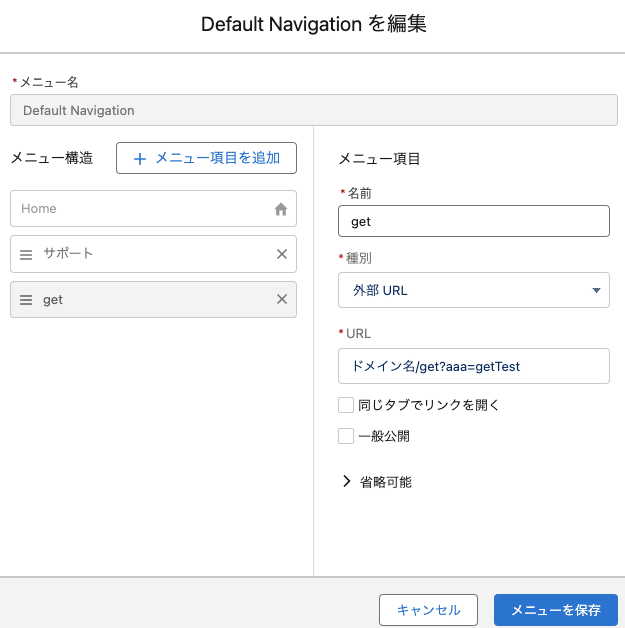Click メニューを保存 to save menu
The height and width of the screenshot is (628, 625).
[555, 610]
